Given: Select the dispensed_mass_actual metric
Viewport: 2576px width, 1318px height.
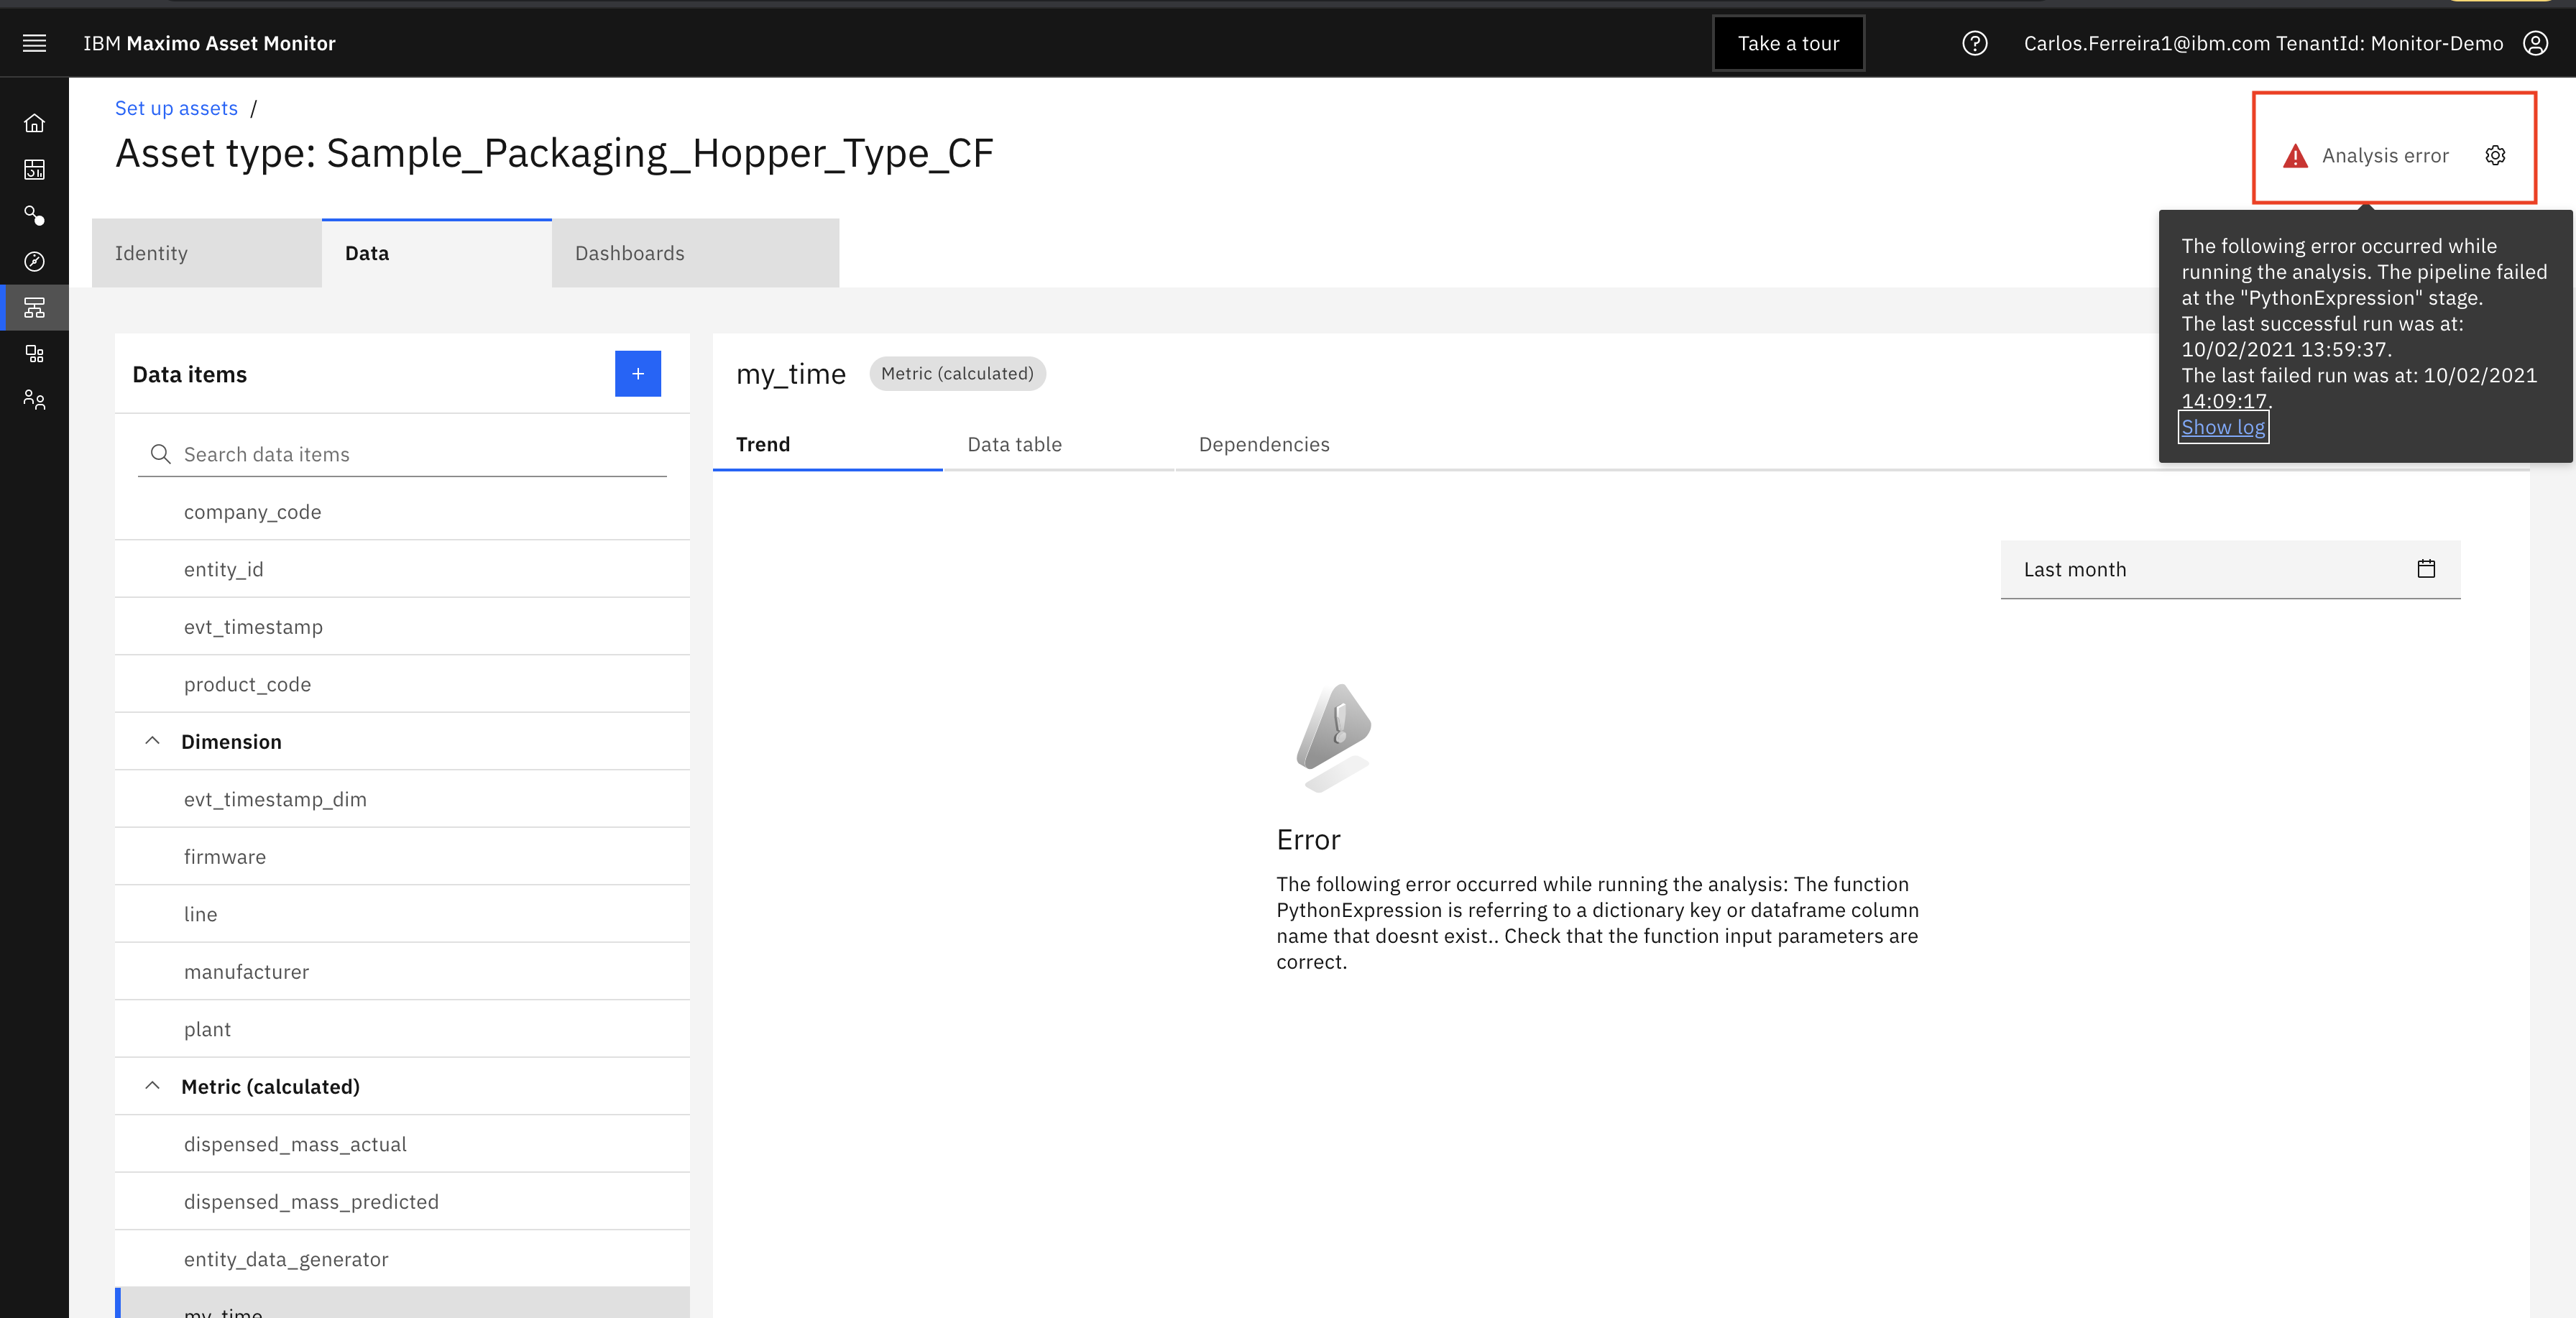Looking at the screenshot, I should coord(402,1144).
